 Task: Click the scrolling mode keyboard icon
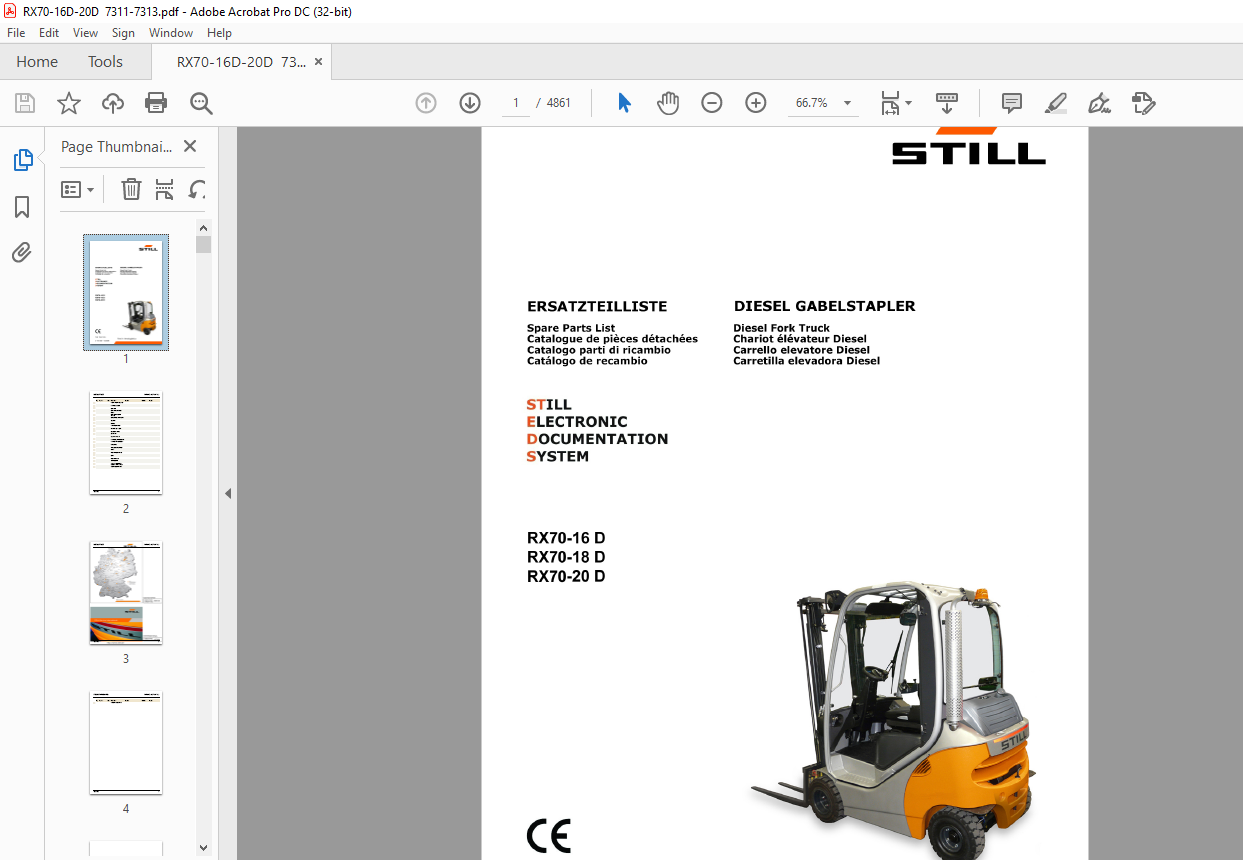(x=946, y=103)
